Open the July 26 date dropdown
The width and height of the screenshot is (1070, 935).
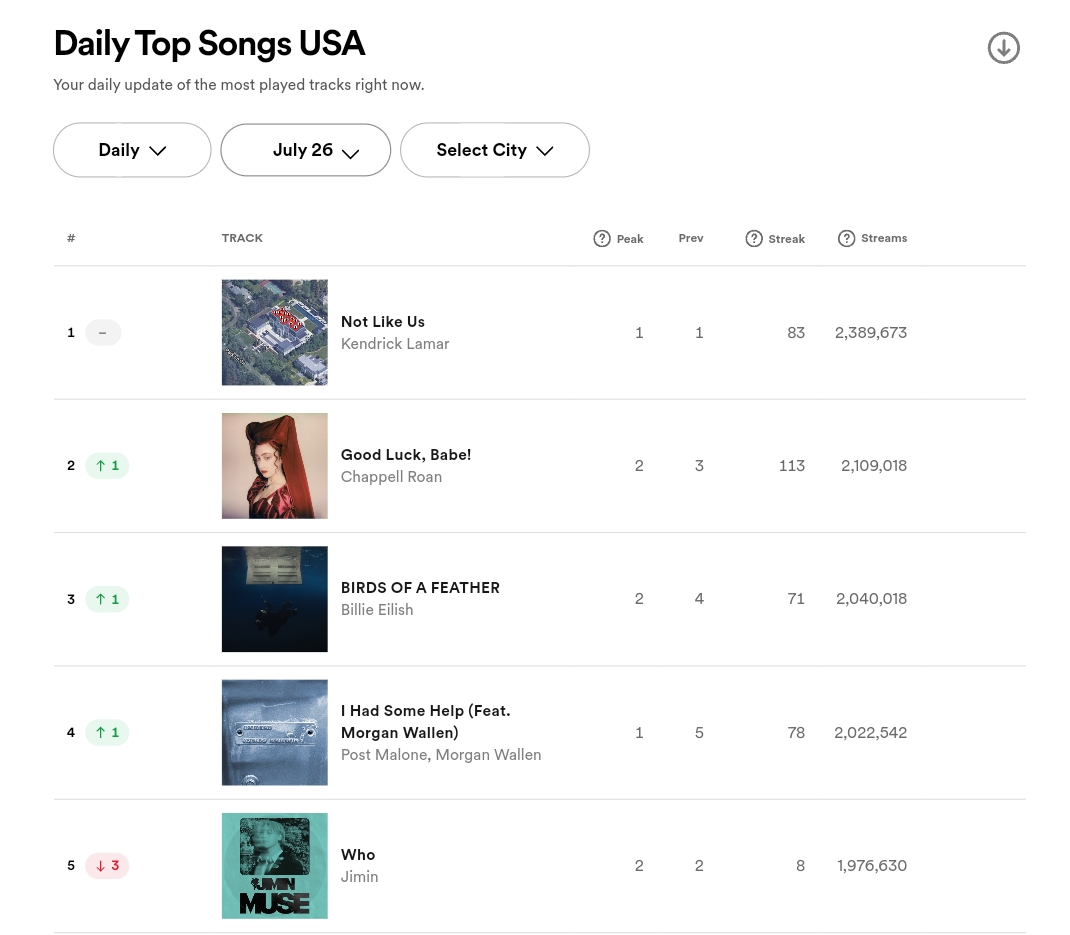306,150
